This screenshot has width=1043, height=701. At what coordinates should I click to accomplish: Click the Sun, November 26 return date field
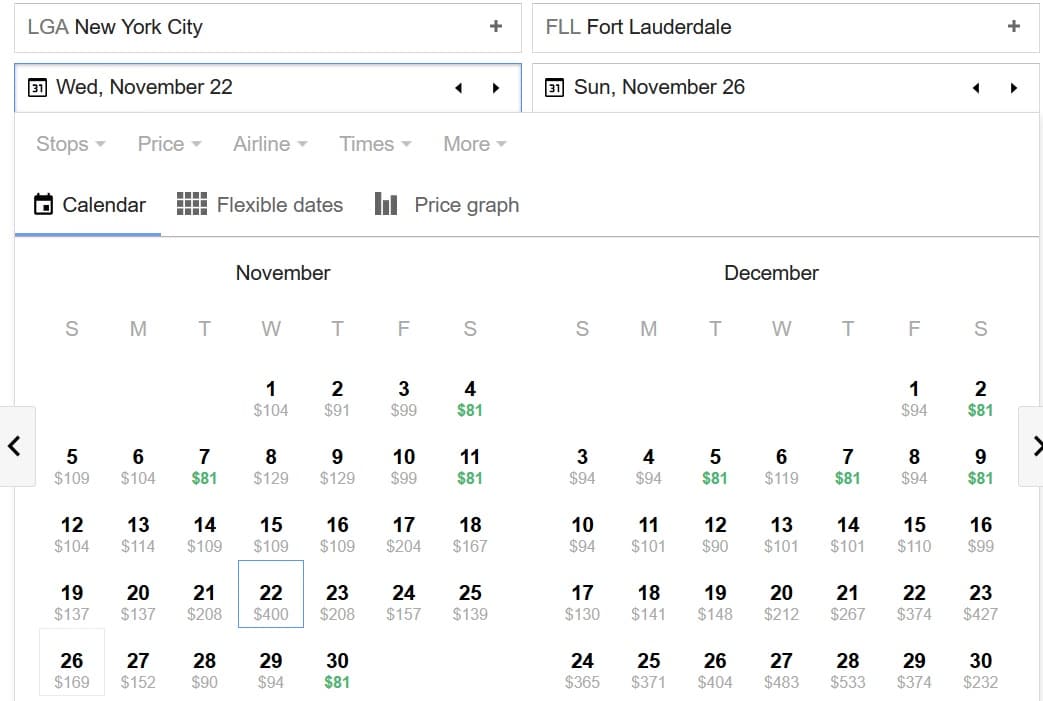point(786,88)
